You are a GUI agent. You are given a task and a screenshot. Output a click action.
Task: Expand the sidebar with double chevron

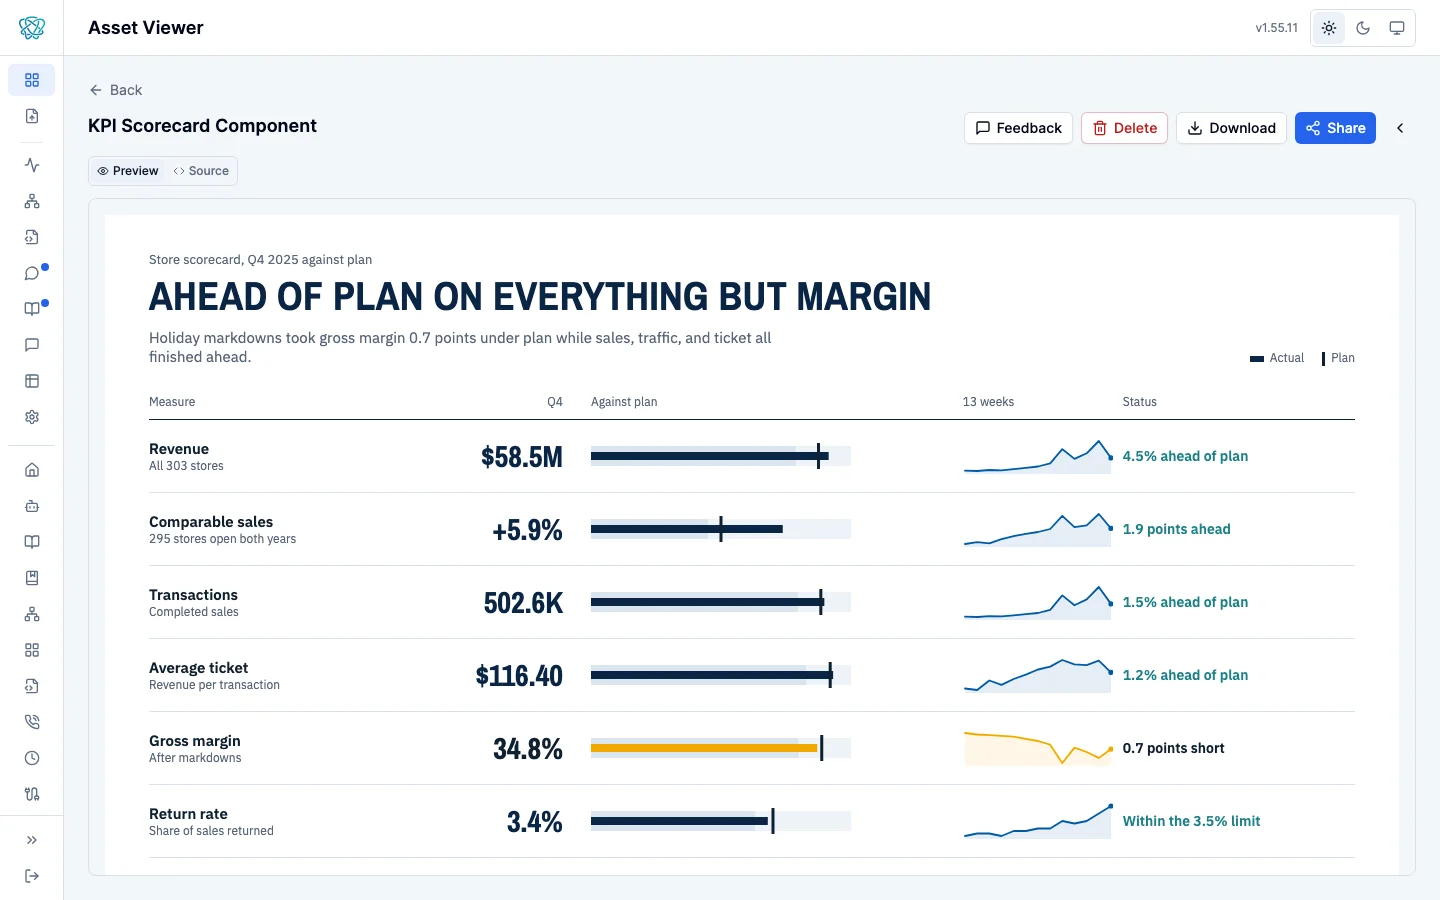coord(32,840)
